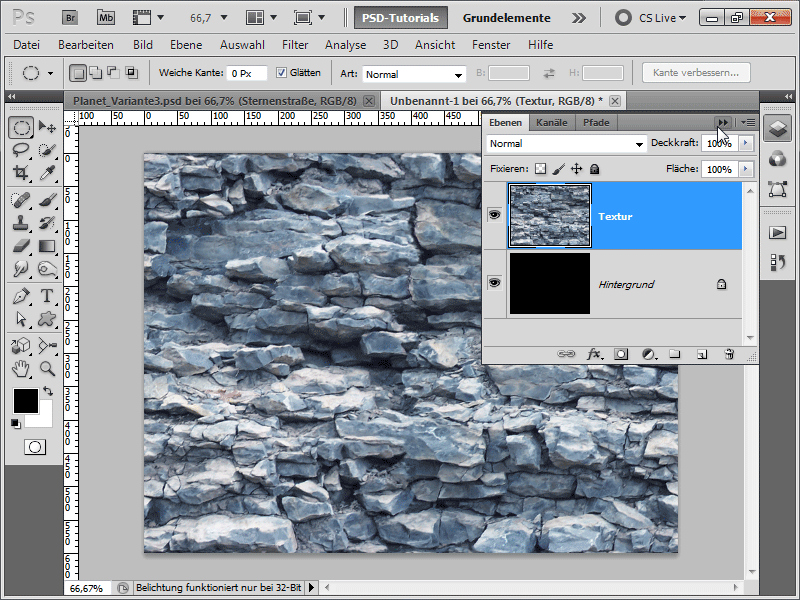This screenshot has width=800, height=600.
Task: Select the Crop tool
Action: [21, 173]
